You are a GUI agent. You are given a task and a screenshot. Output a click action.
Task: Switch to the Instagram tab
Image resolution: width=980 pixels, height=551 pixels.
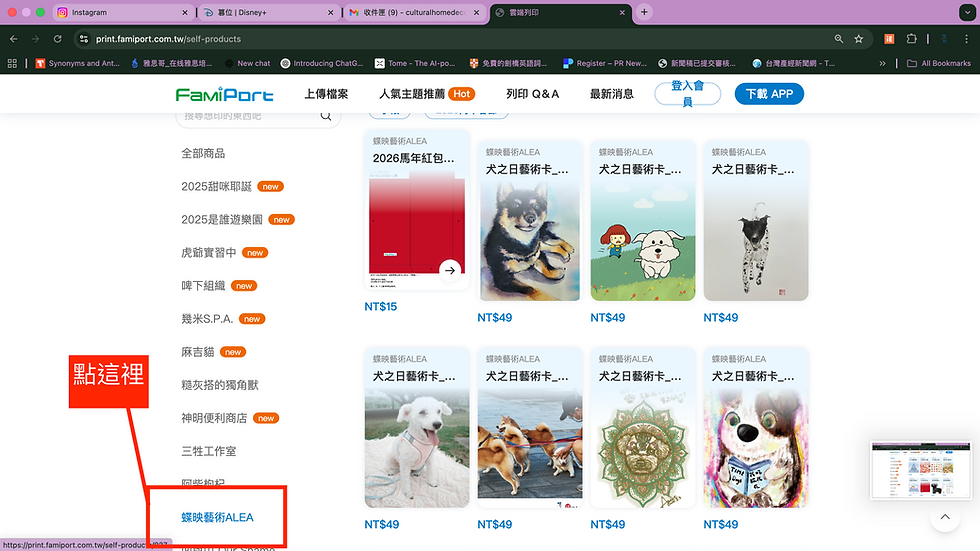122,12
